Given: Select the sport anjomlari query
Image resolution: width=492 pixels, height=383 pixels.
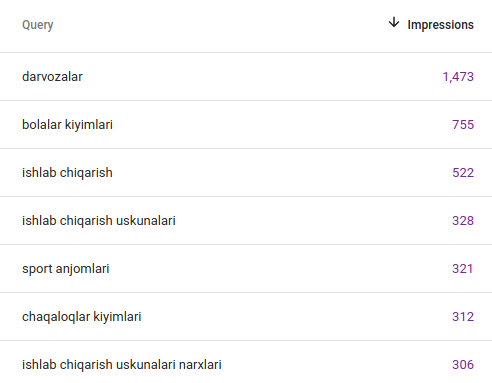Looking at the screenshot, I should click(66, 269).
